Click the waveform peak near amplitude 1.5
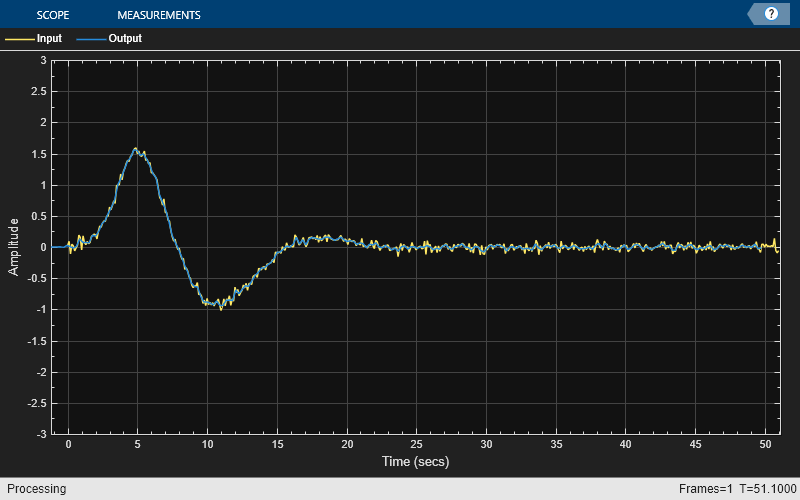The image size is (800, 500). 136,148
